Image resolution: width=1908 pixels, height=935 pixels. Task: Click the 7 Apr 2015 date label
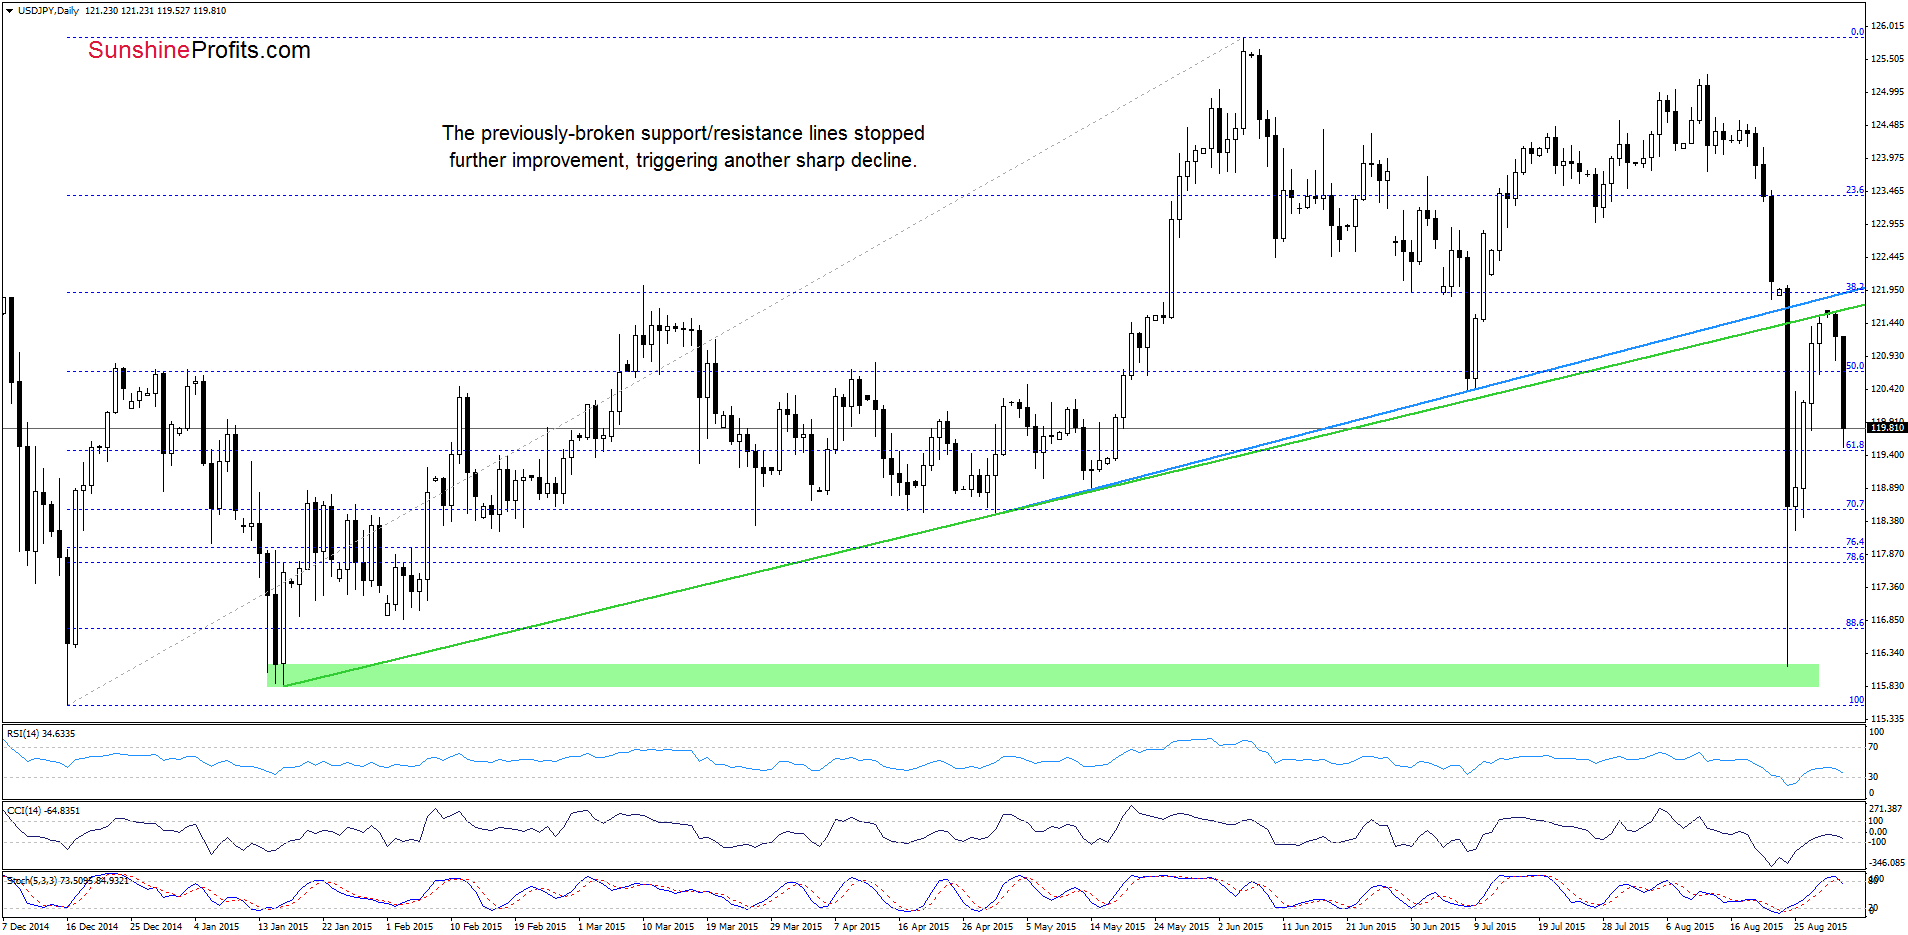[857, 926]
